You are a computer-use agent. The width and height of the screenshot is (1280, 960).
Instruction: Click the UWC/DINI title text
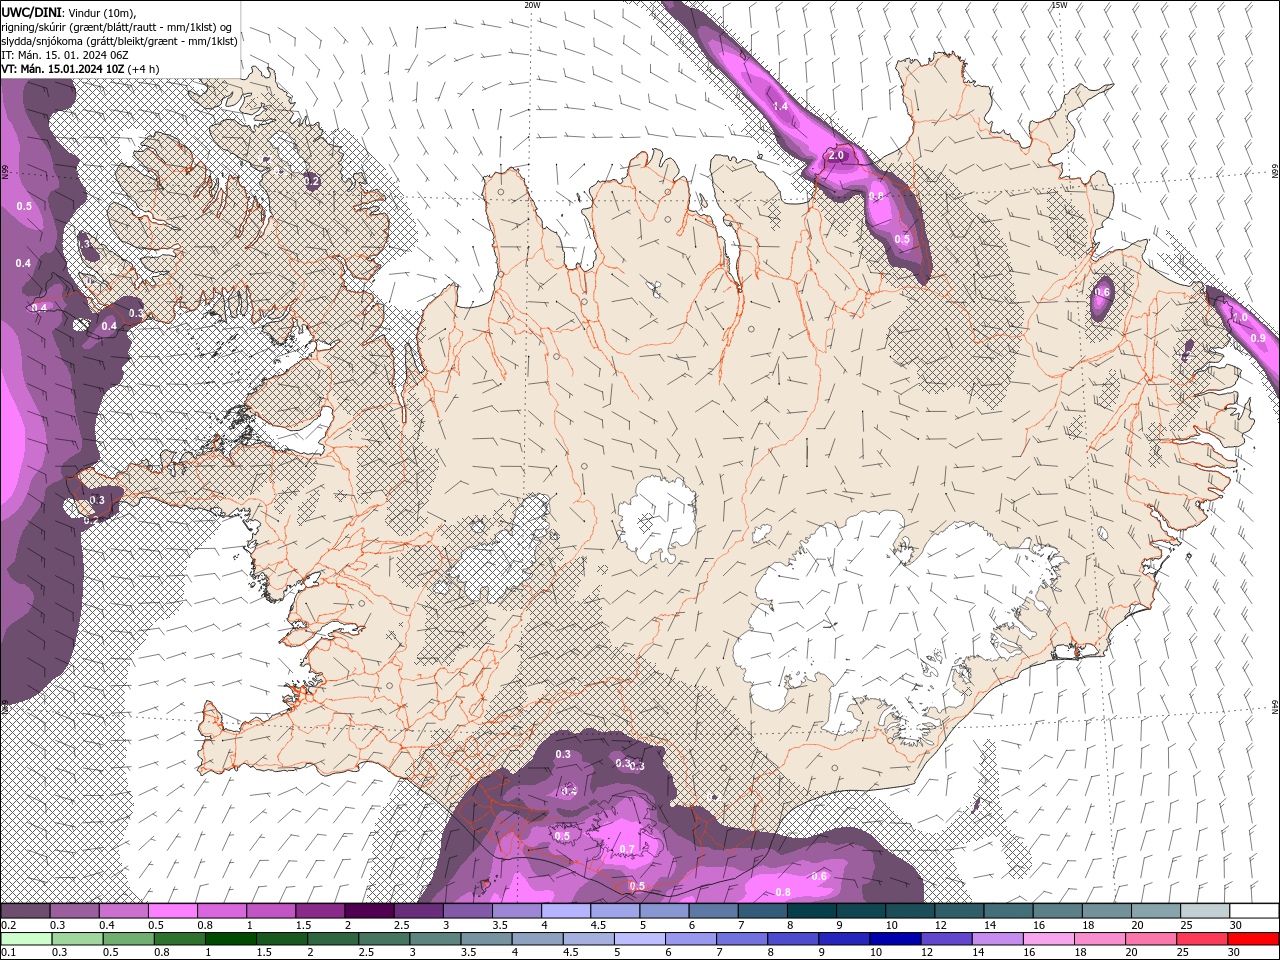tap(30, 11)
